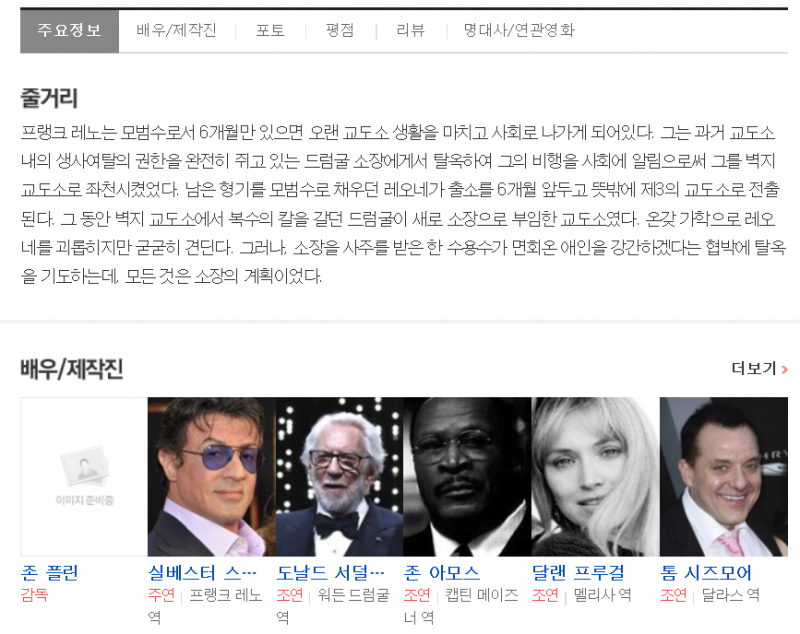Open the 도날드 서덜… name link

[x=331, y=573]
